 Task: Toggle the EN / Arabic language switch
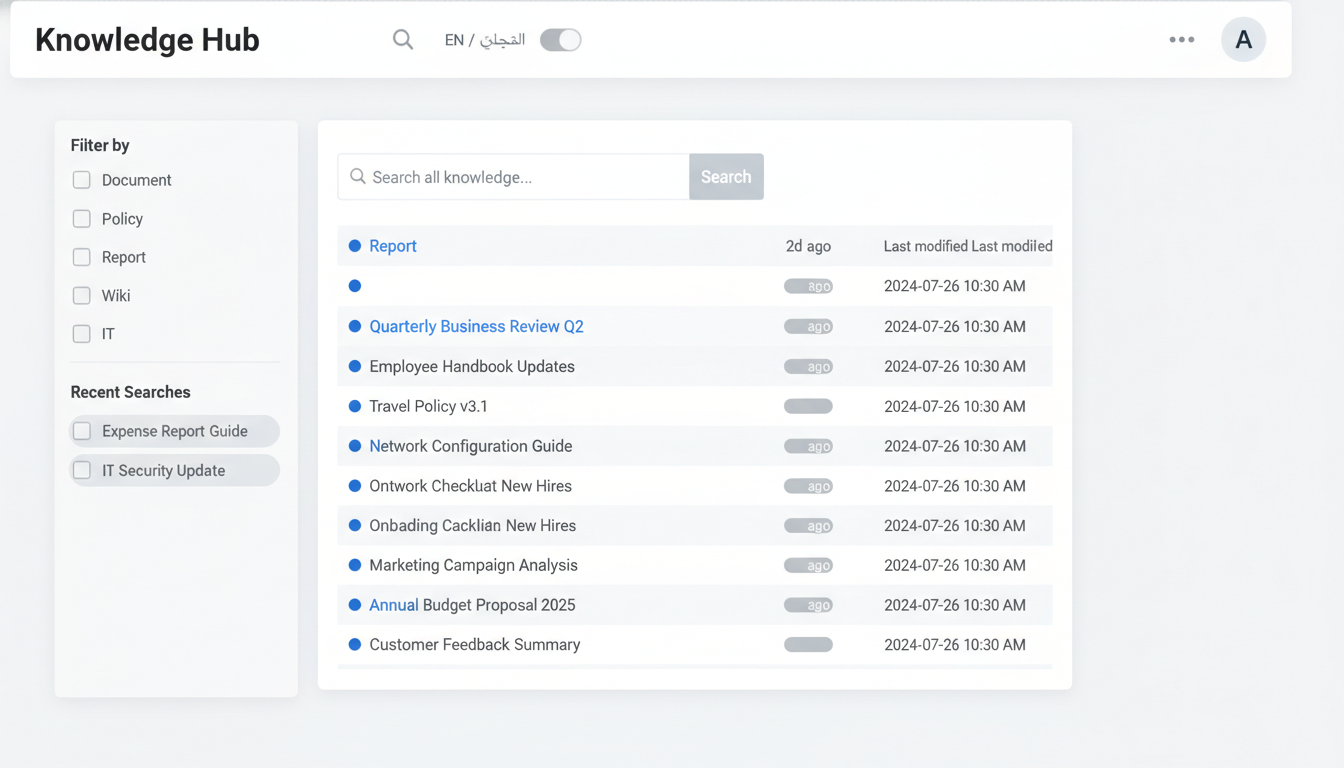coord(561,40)
